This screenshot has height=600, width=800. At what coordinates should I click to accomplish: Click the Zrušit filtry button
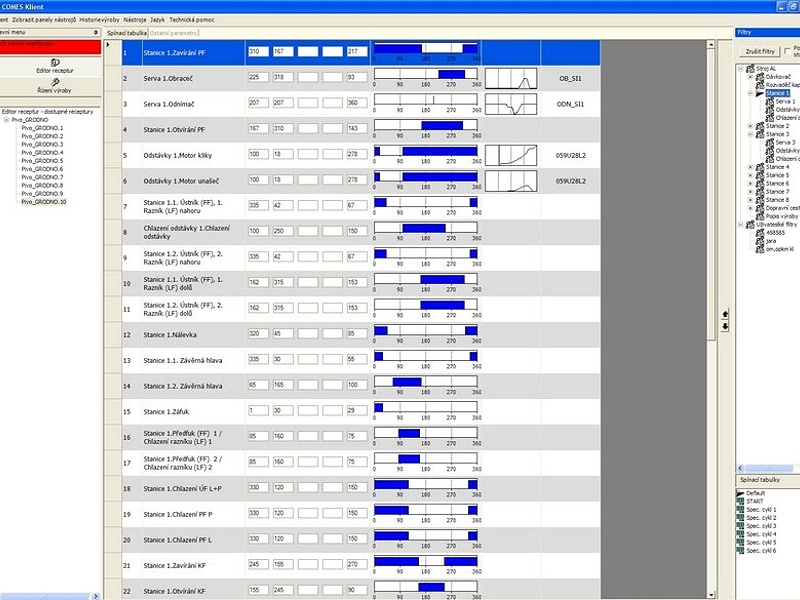(x=760, y=50)
